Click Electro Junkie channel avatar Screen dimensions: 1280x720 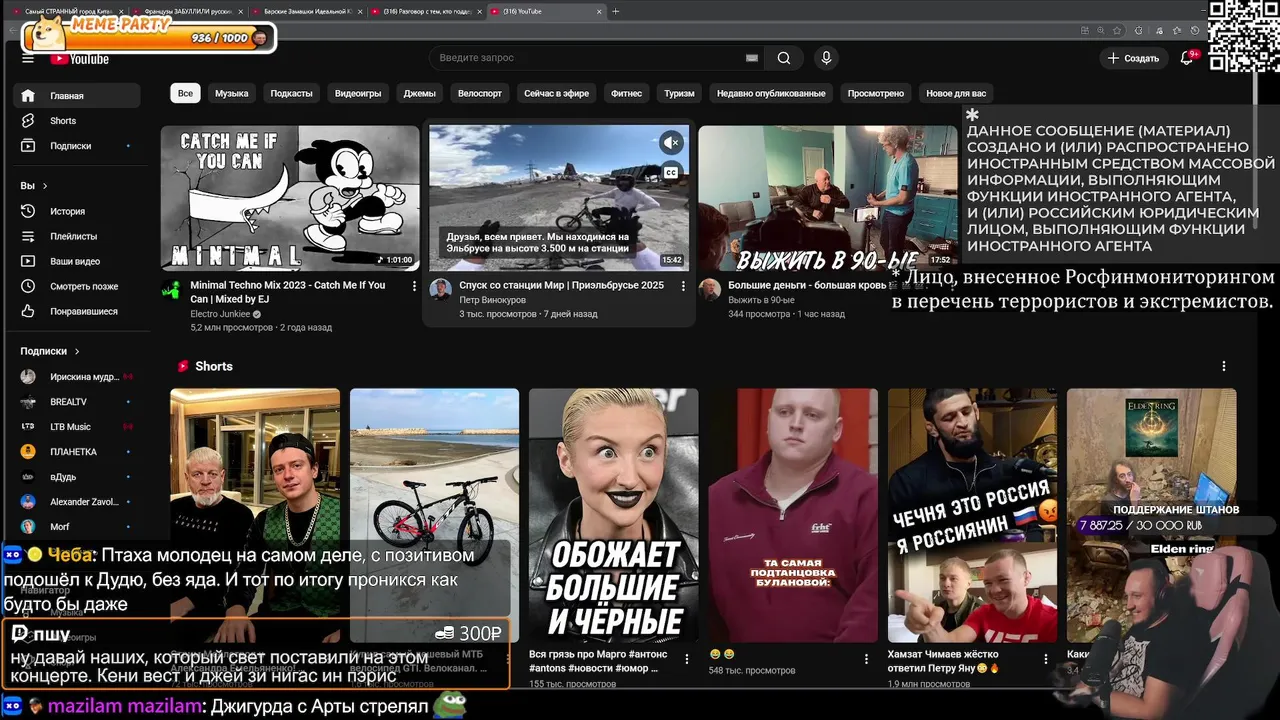[x=172, y=290]
